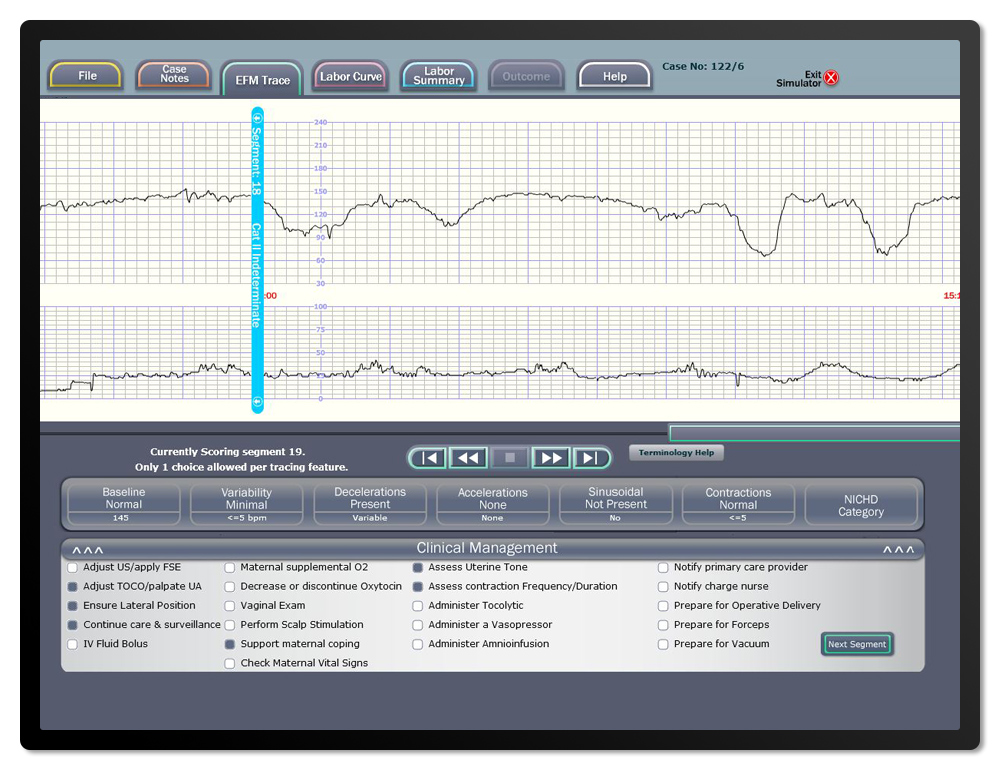Click arrow icon atop Segment 18 marker
The height and width of the screenshot is (770, 1000).
point(257,116)
